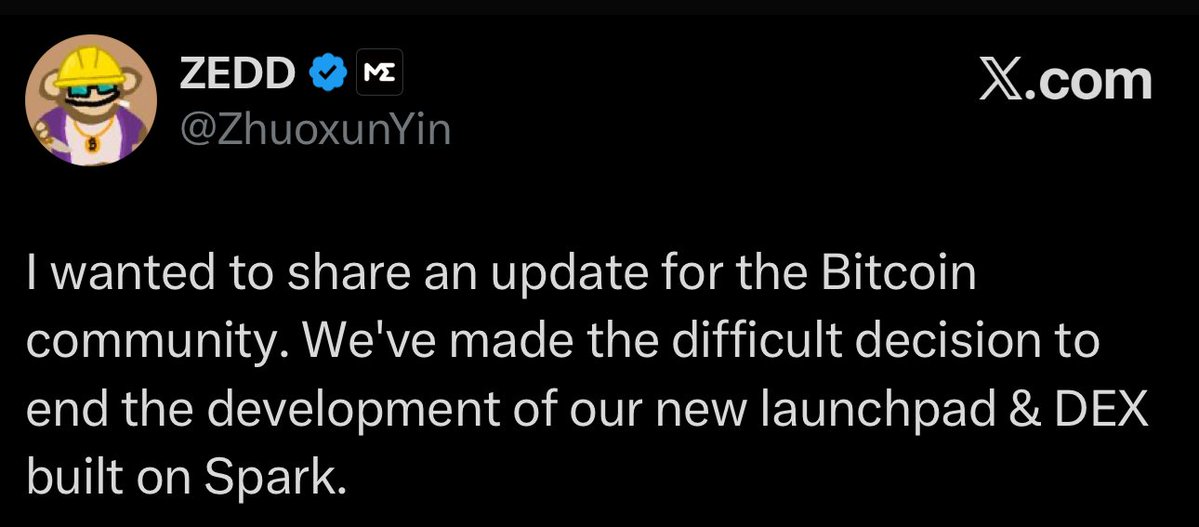Click the X logo in the watermark
This screenshot has width=1199, height=527.
pyautogui.click(x=1004, y=82)
